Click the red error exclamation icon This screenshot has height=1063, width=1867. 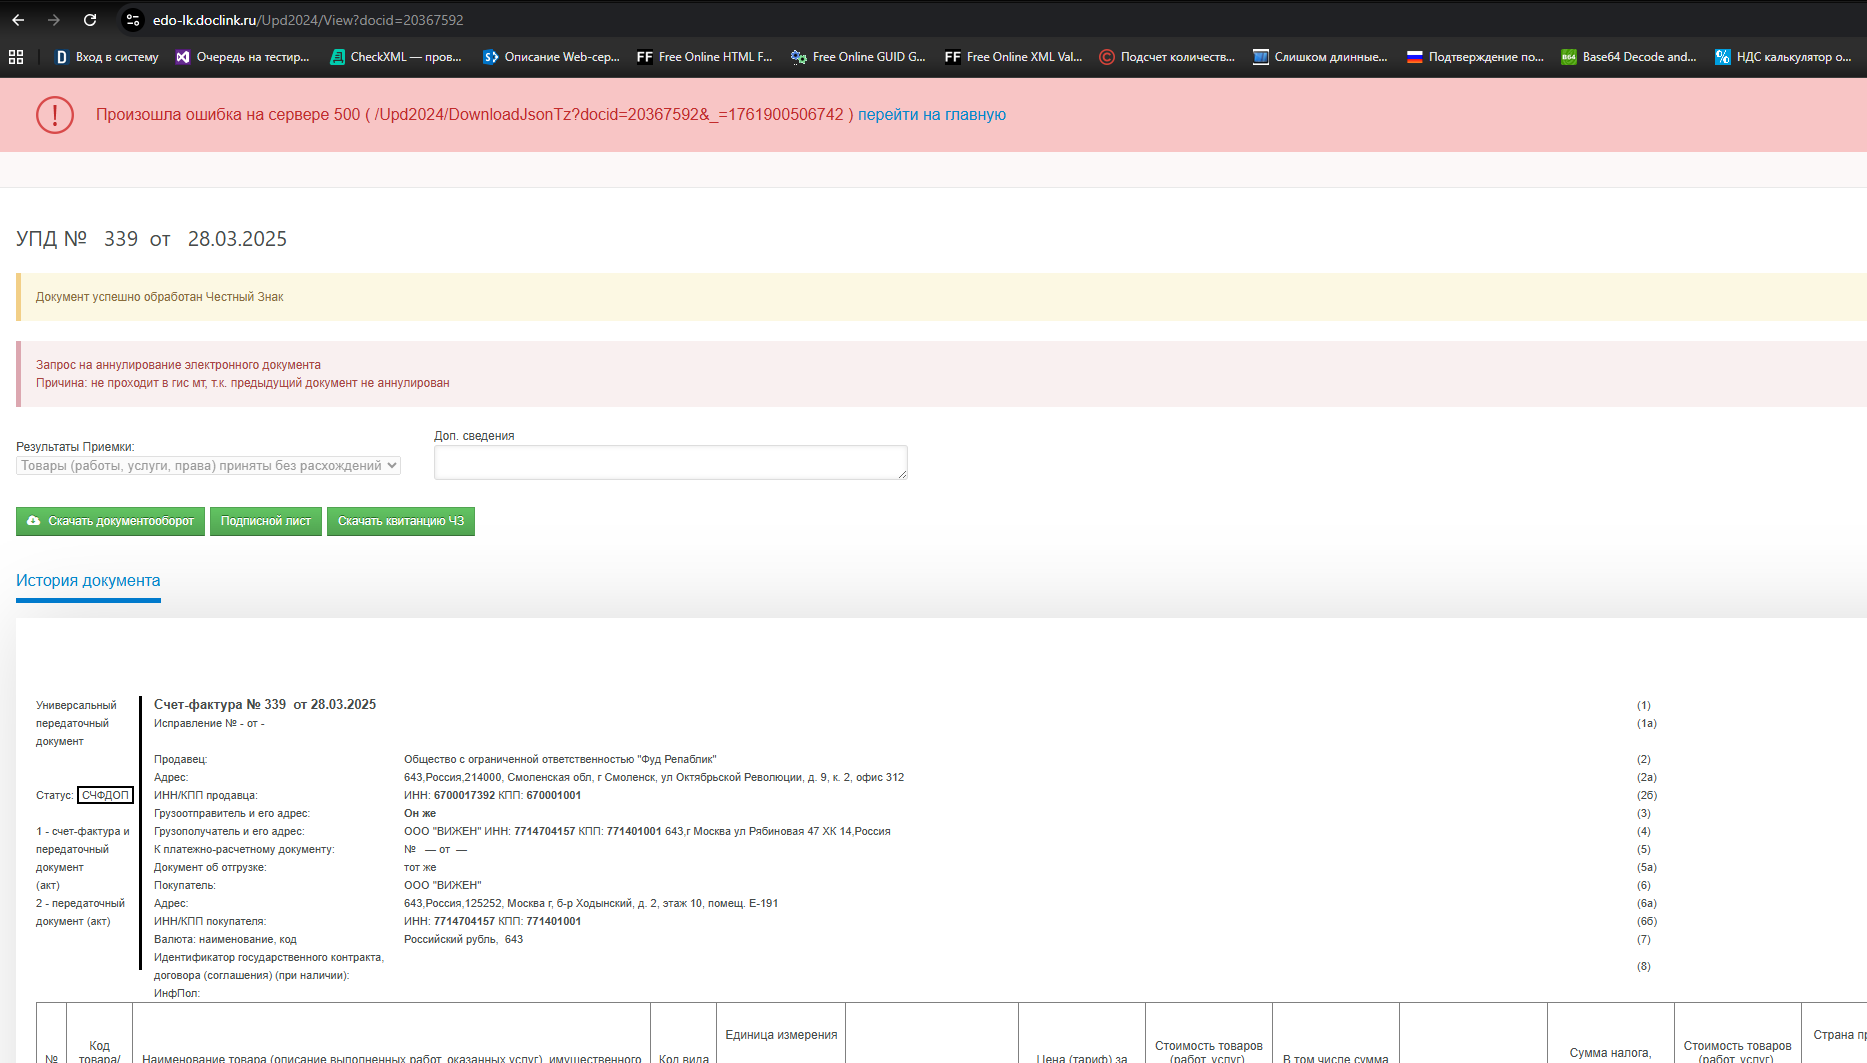coord(55,115)
